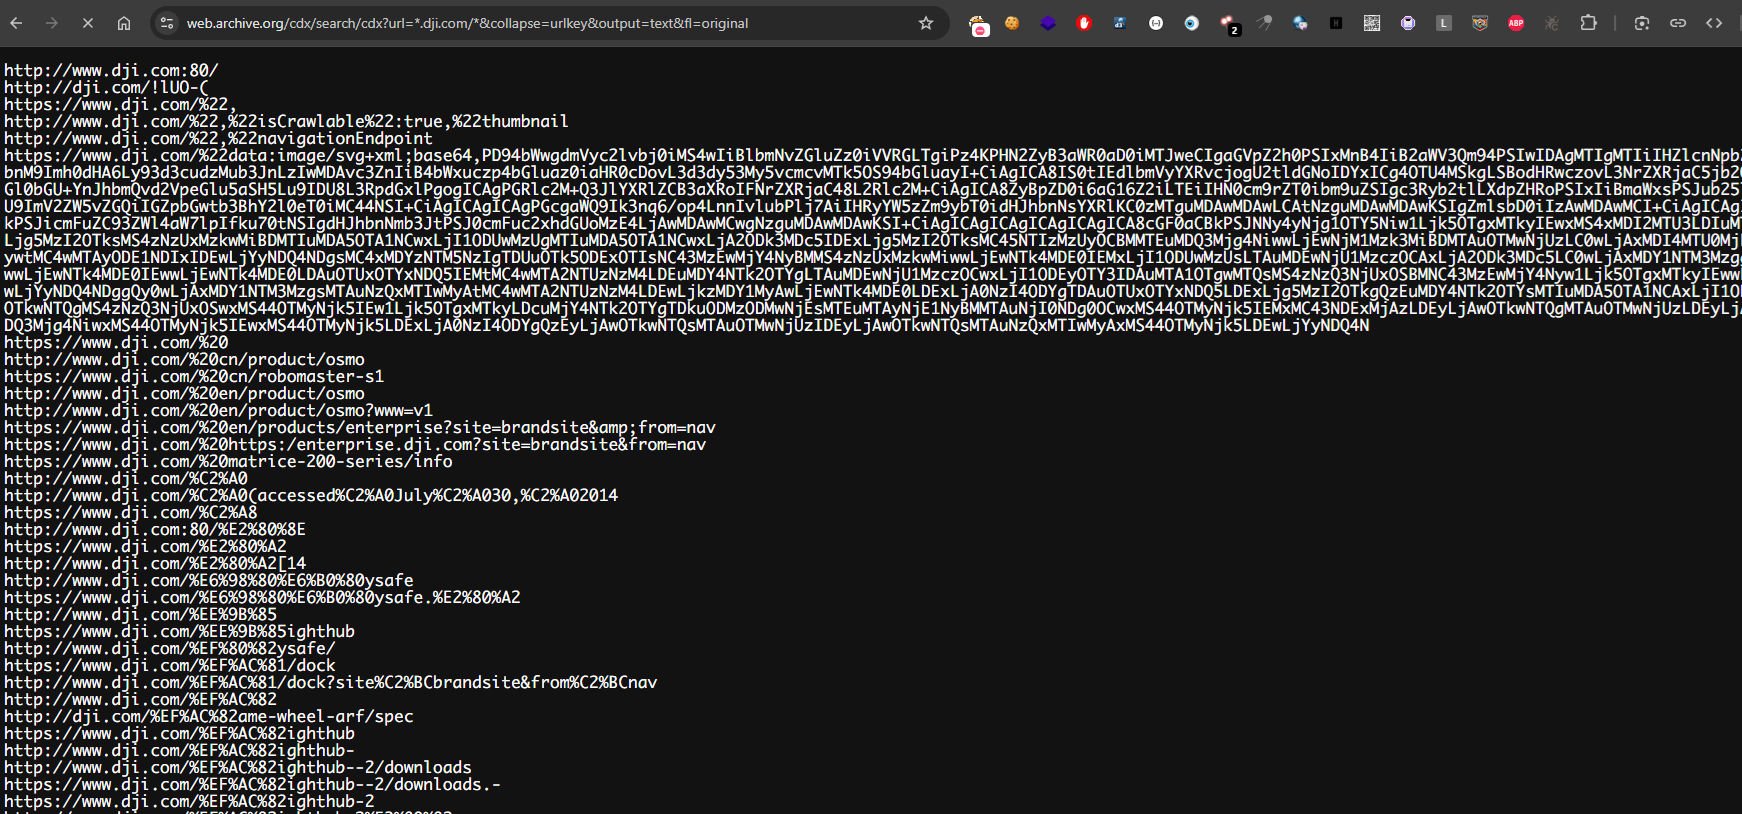Open the shield badge extension icon
Viewport: 1742px width, 814px height.
coord(1480,23)
